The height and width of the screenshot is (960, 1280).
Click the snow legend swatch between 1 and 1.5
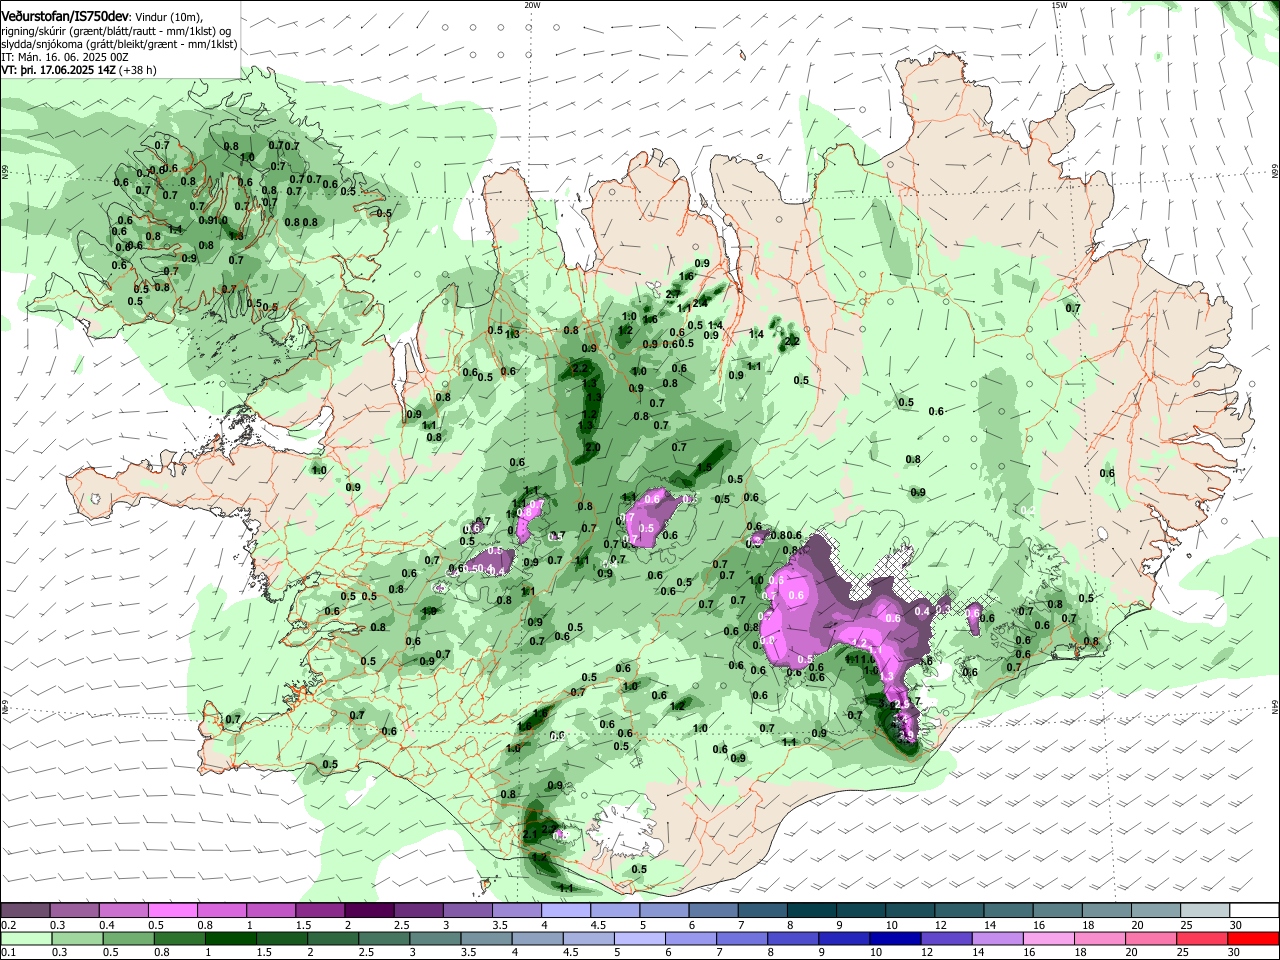271,910
